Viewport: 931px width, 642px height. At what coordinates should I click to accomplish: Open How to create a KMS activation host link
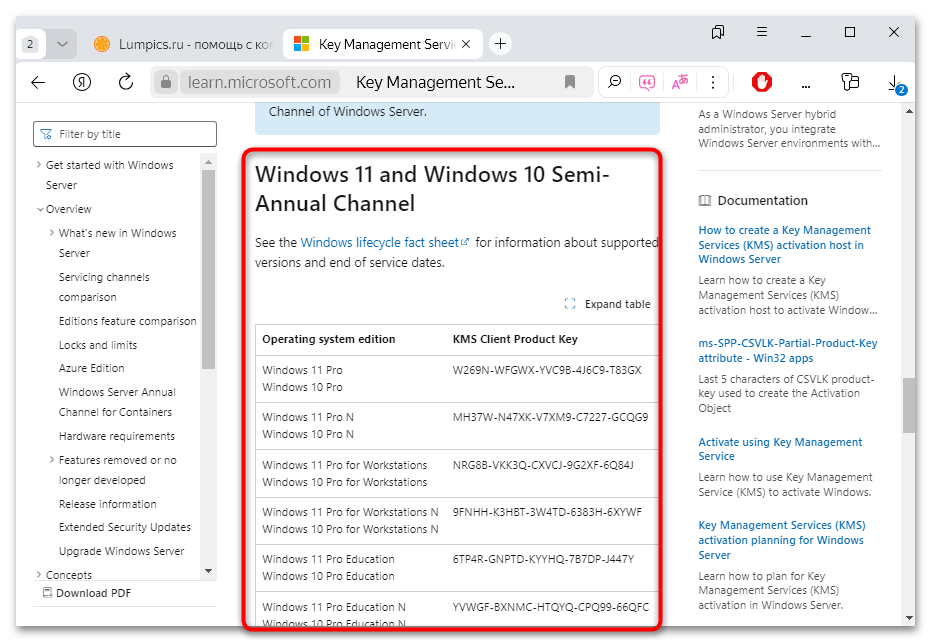click(x=784, y=245)
